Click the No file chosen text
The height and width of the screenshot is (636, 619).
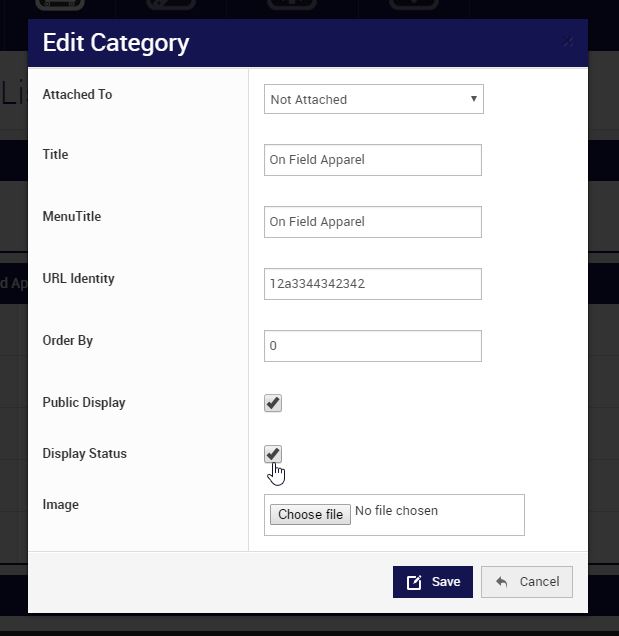396,511
